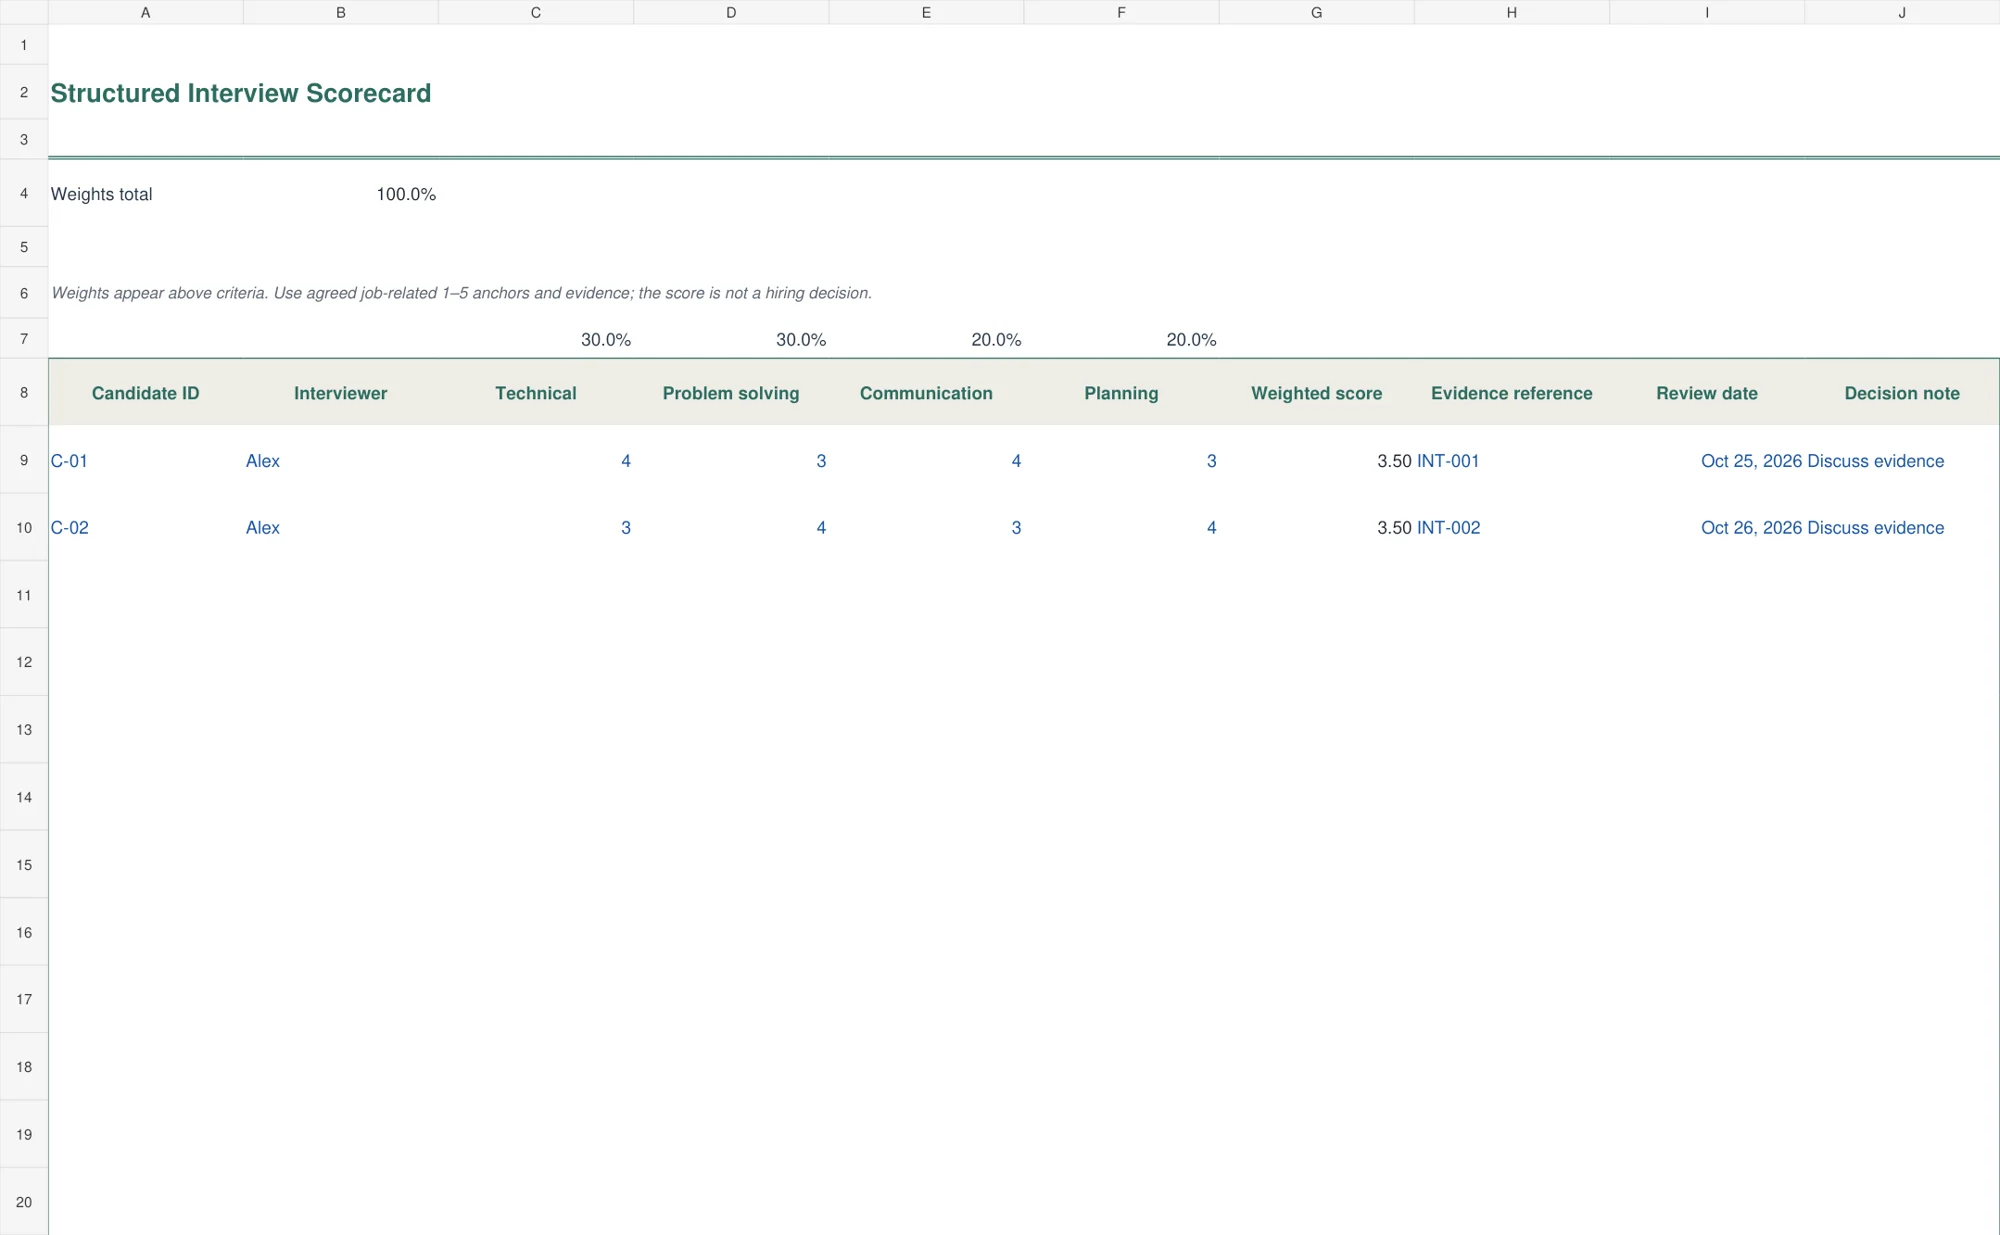Click the Technical header cell
This screenshot has width=2000, height=1235.
click(x=536, y=393)
